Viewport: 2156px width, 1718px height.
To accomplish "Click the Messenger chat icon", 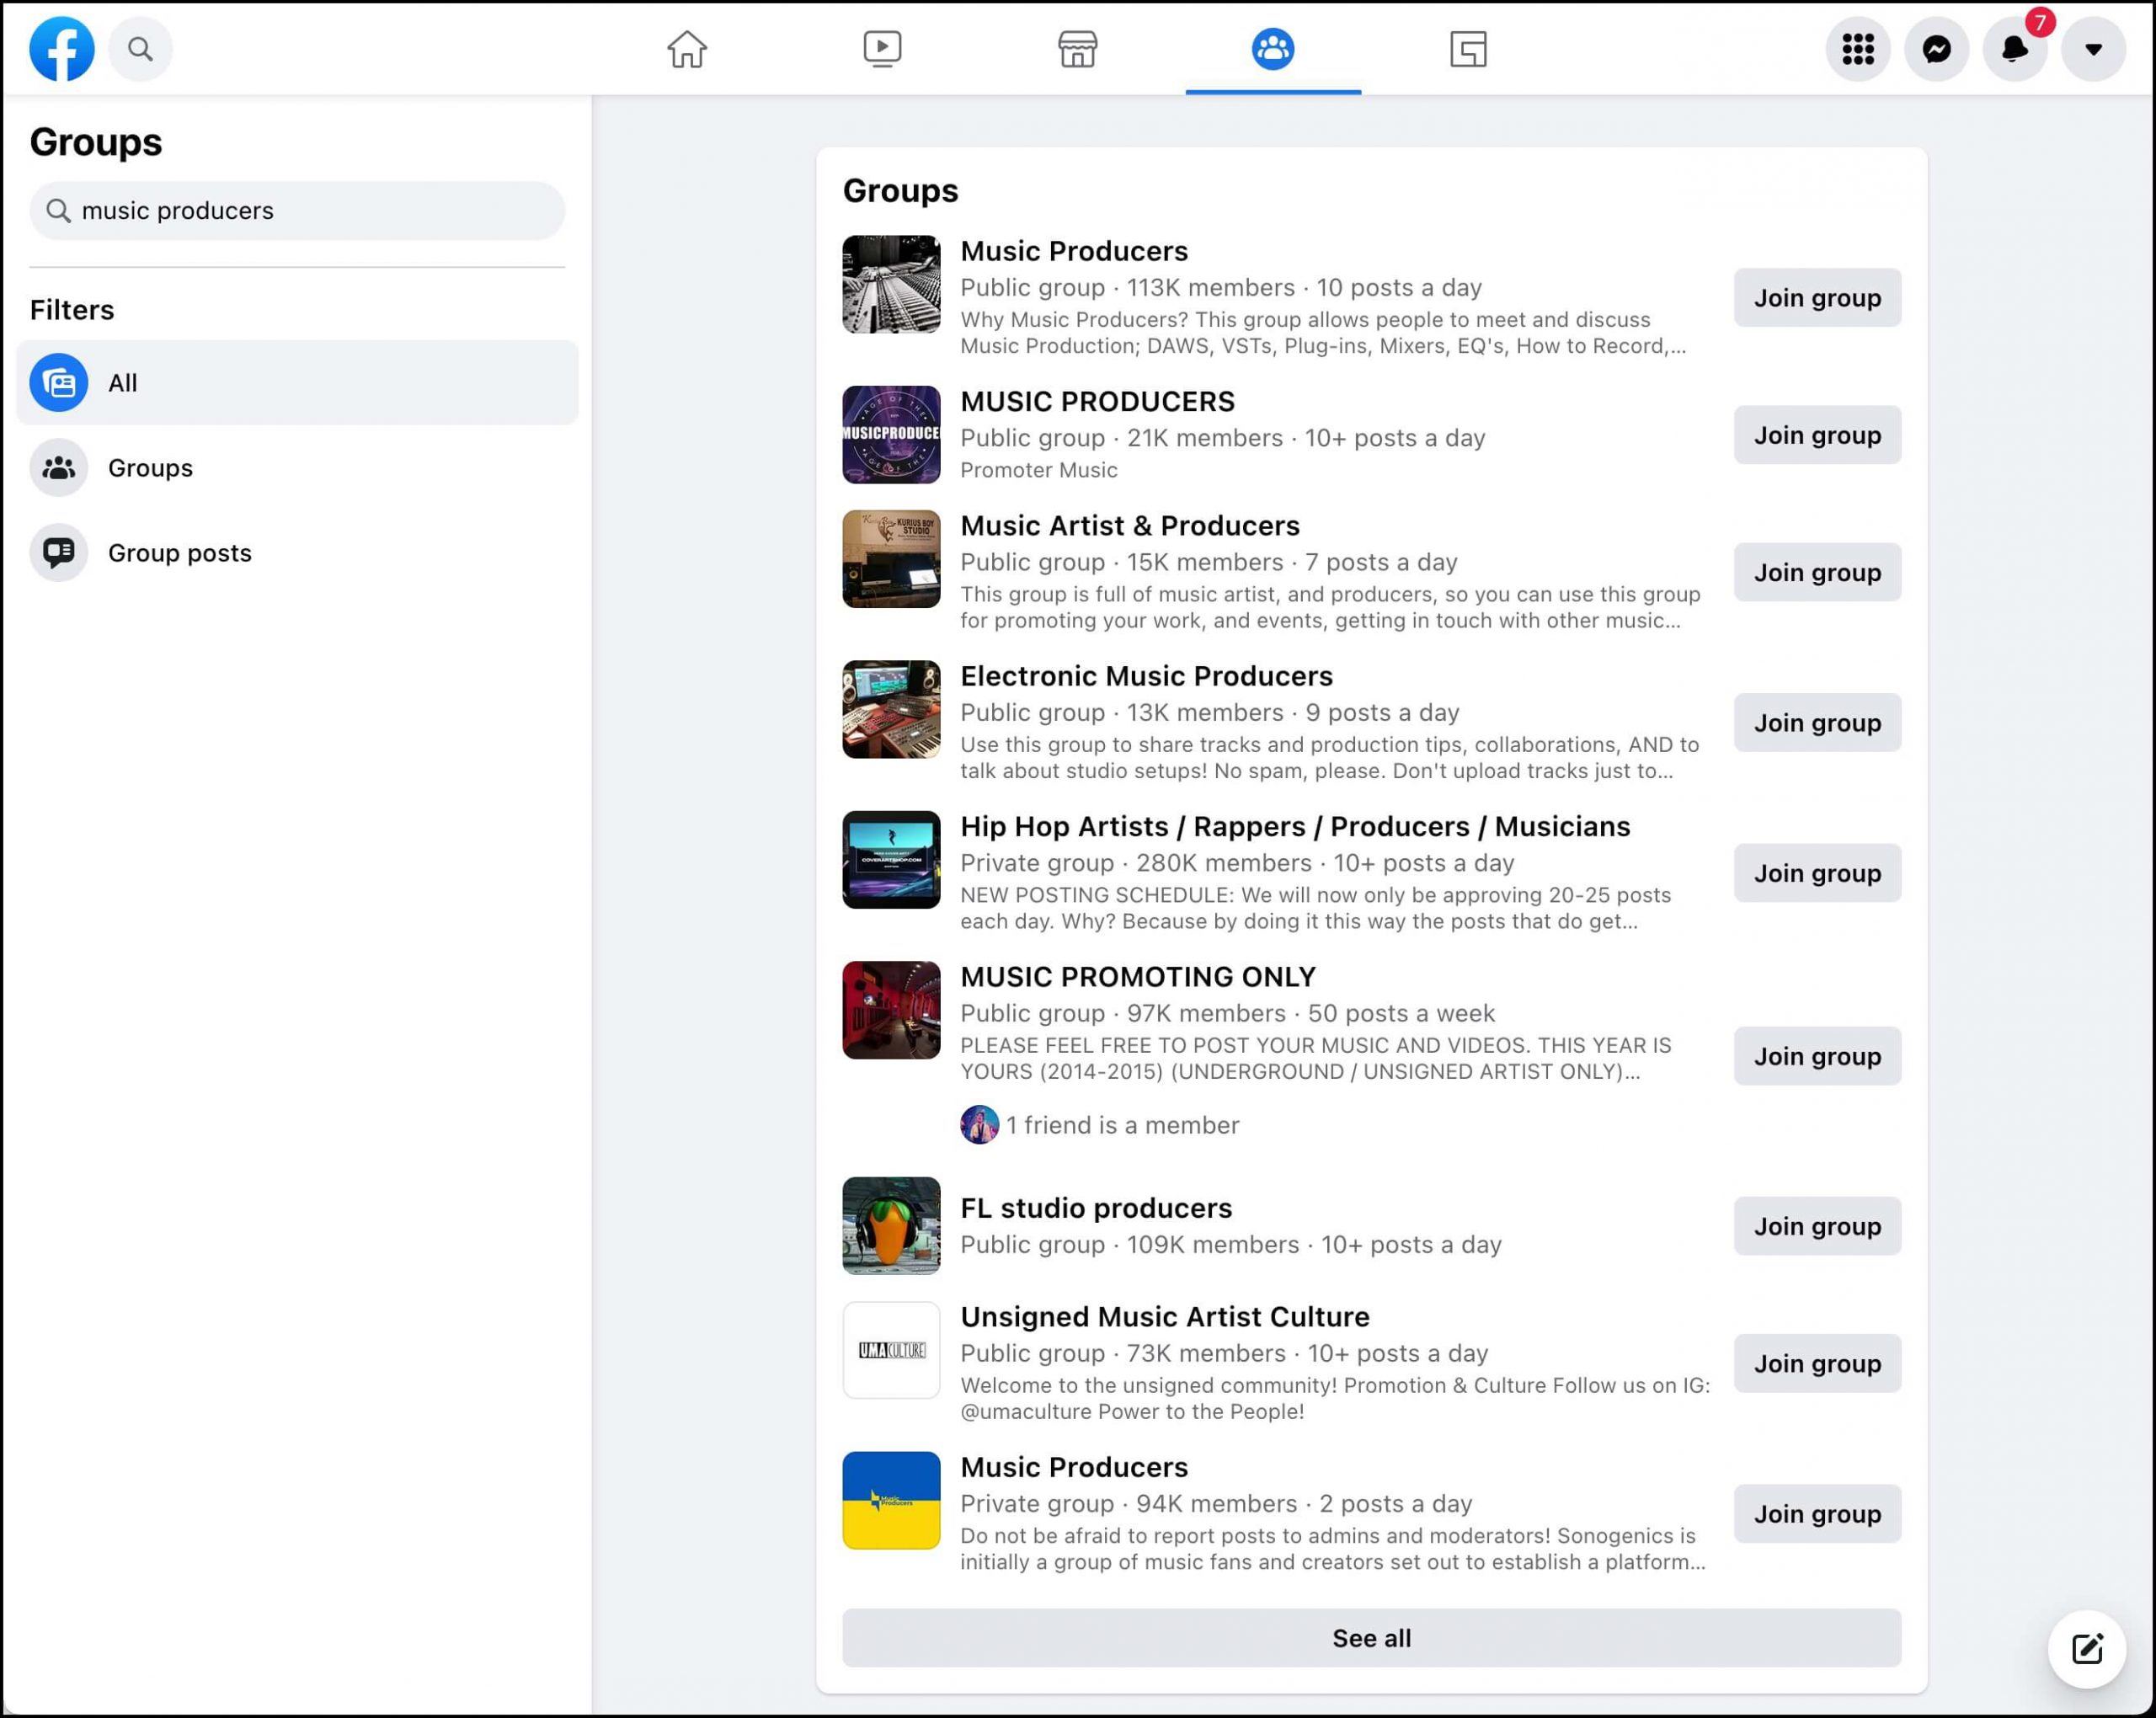I will click(x=1937, y=47).
